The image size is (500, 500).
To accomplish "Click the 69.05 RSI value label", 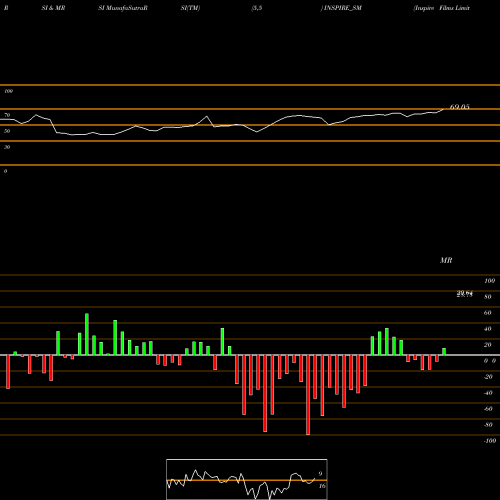I will 460,107.
